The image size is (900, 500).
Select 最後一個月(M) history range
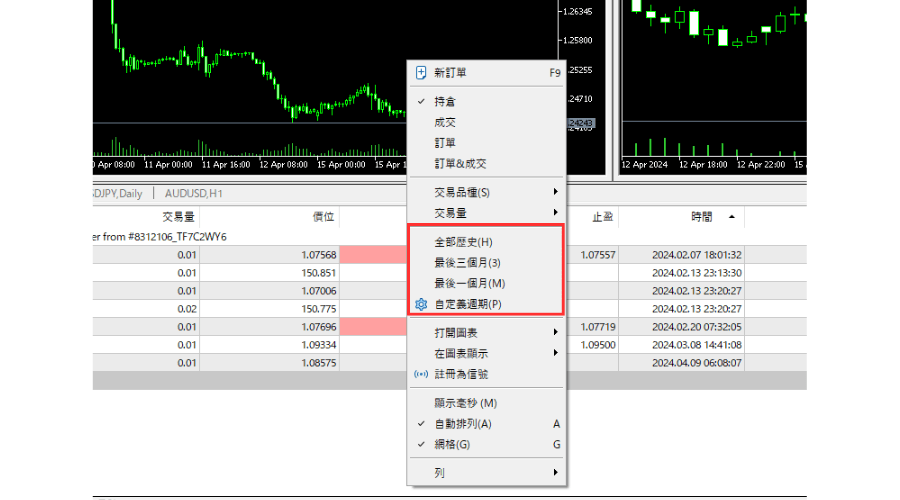(469, 284)
